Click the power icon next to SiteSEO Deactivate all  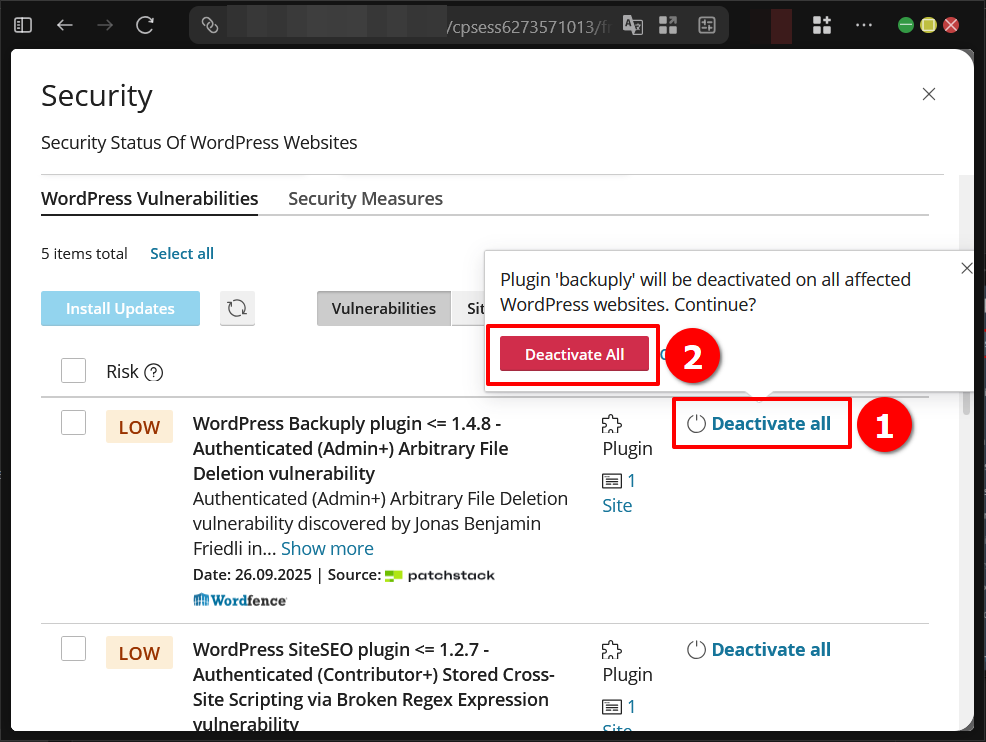(696, 649)
